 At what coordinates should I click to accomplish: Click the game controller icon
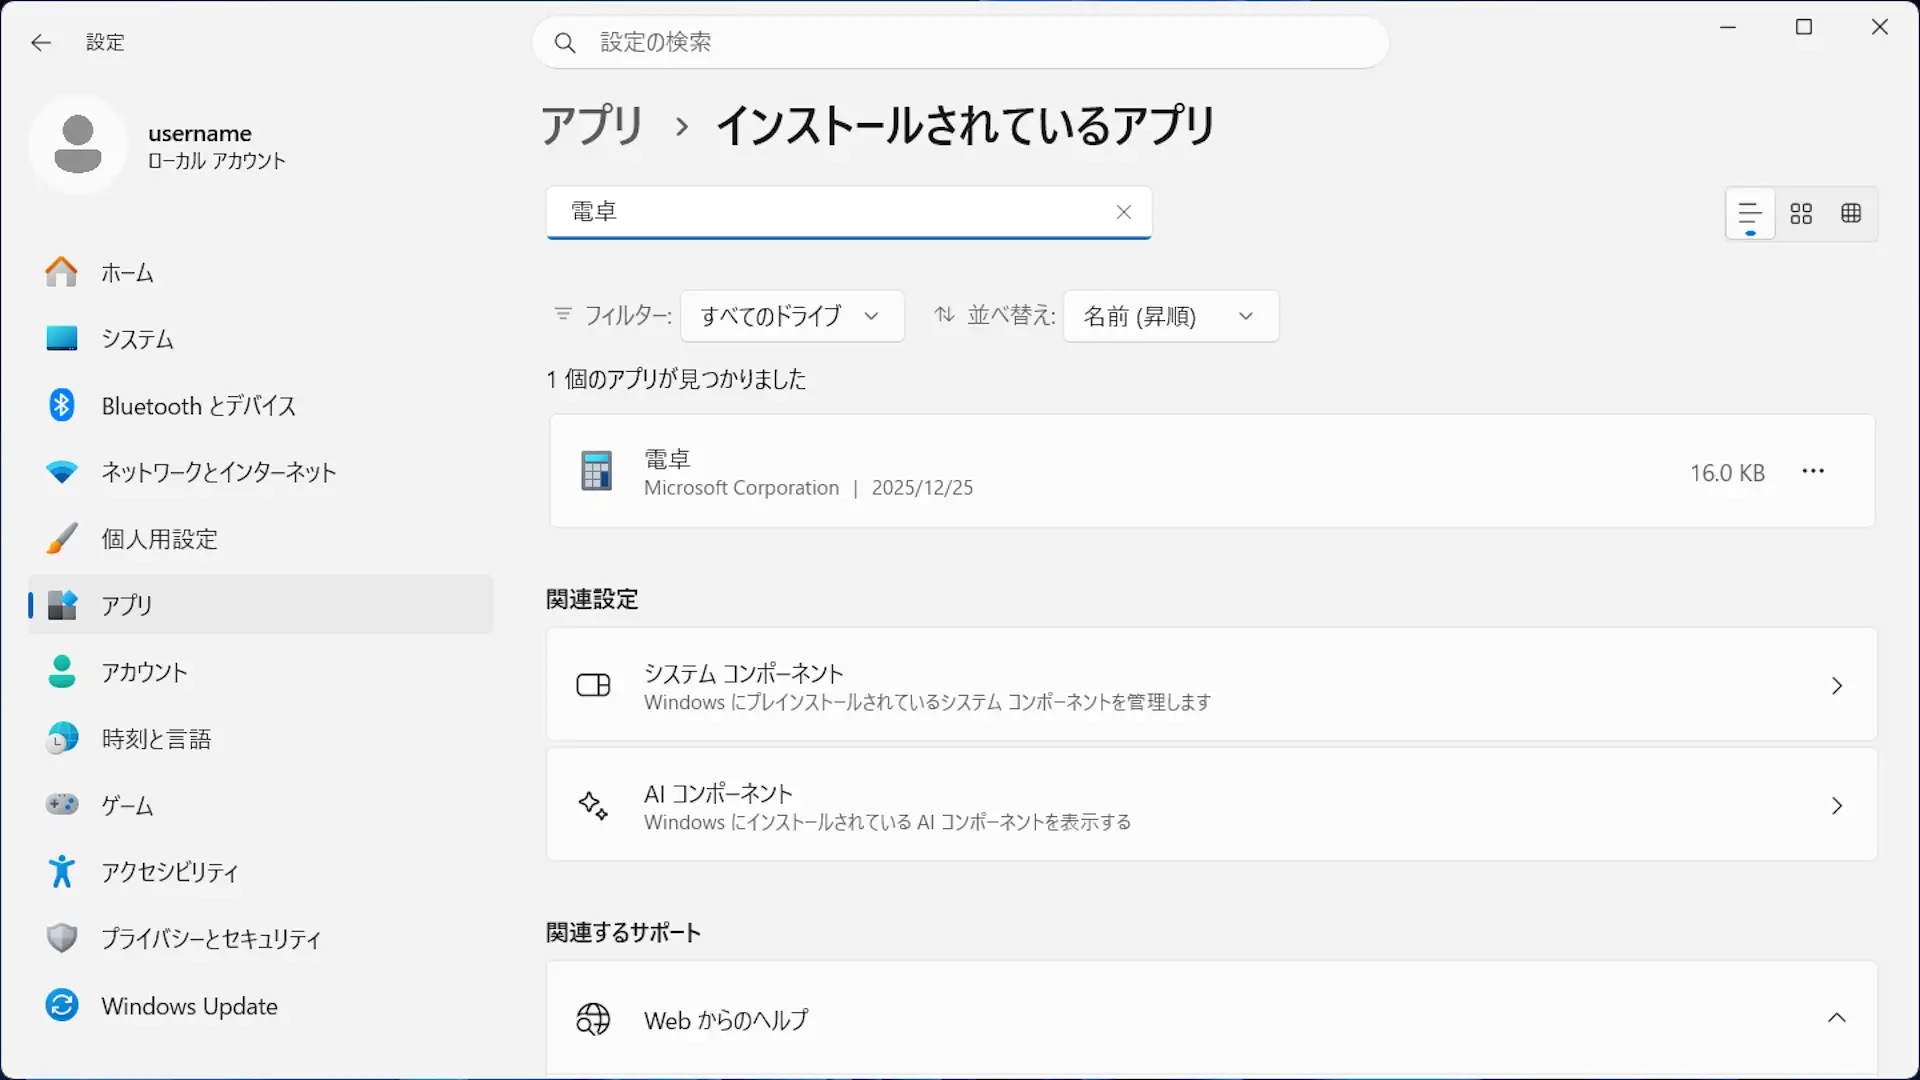pyautogui.click(x=61, y=804)
